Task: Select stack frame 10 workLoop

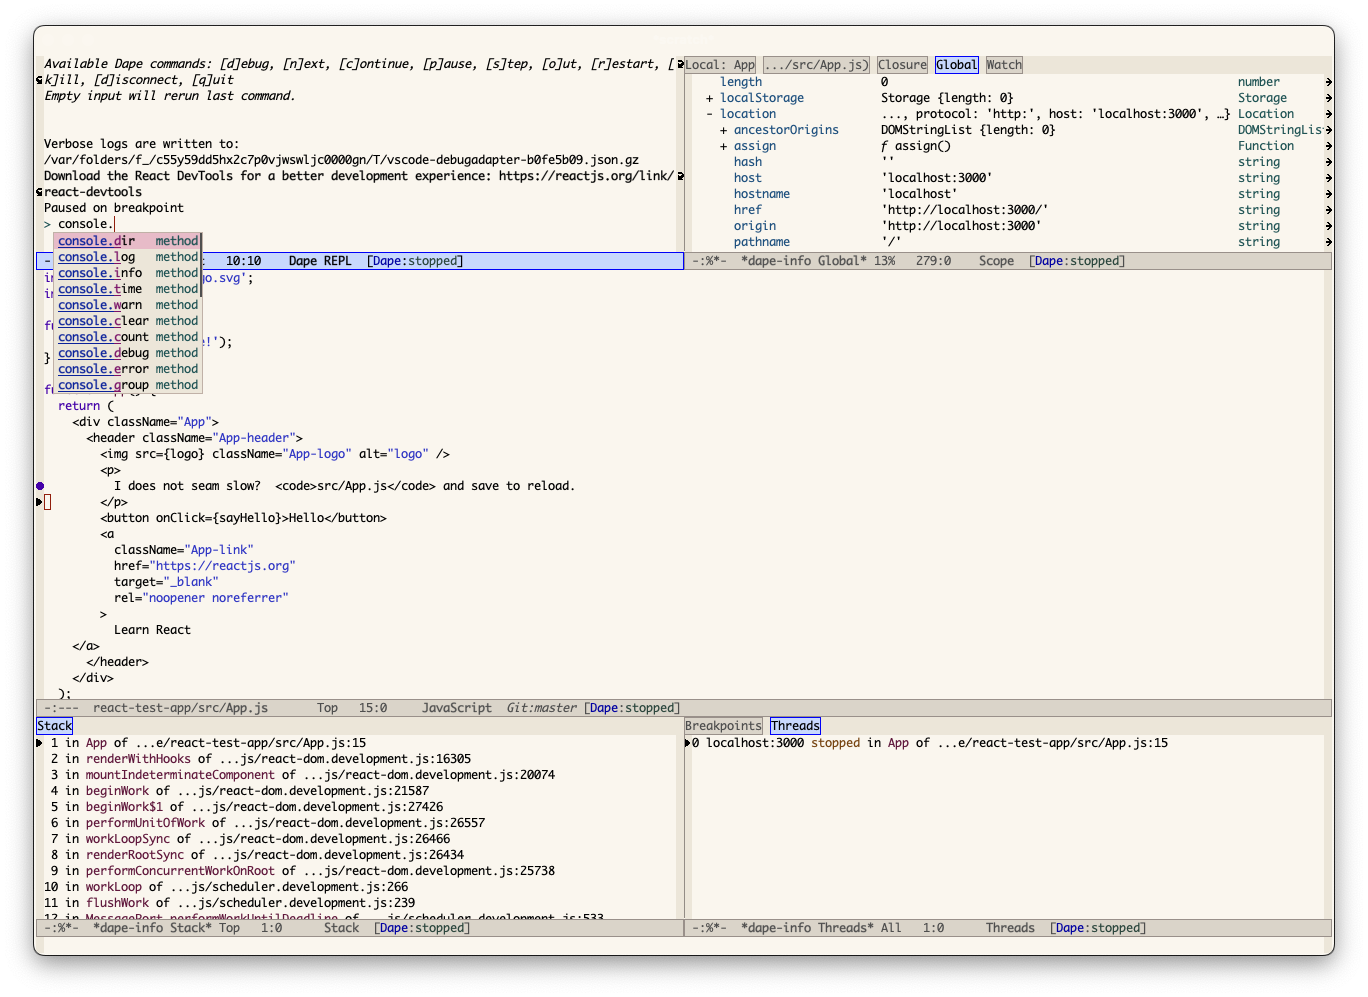Action: click(x=226, y=887)
